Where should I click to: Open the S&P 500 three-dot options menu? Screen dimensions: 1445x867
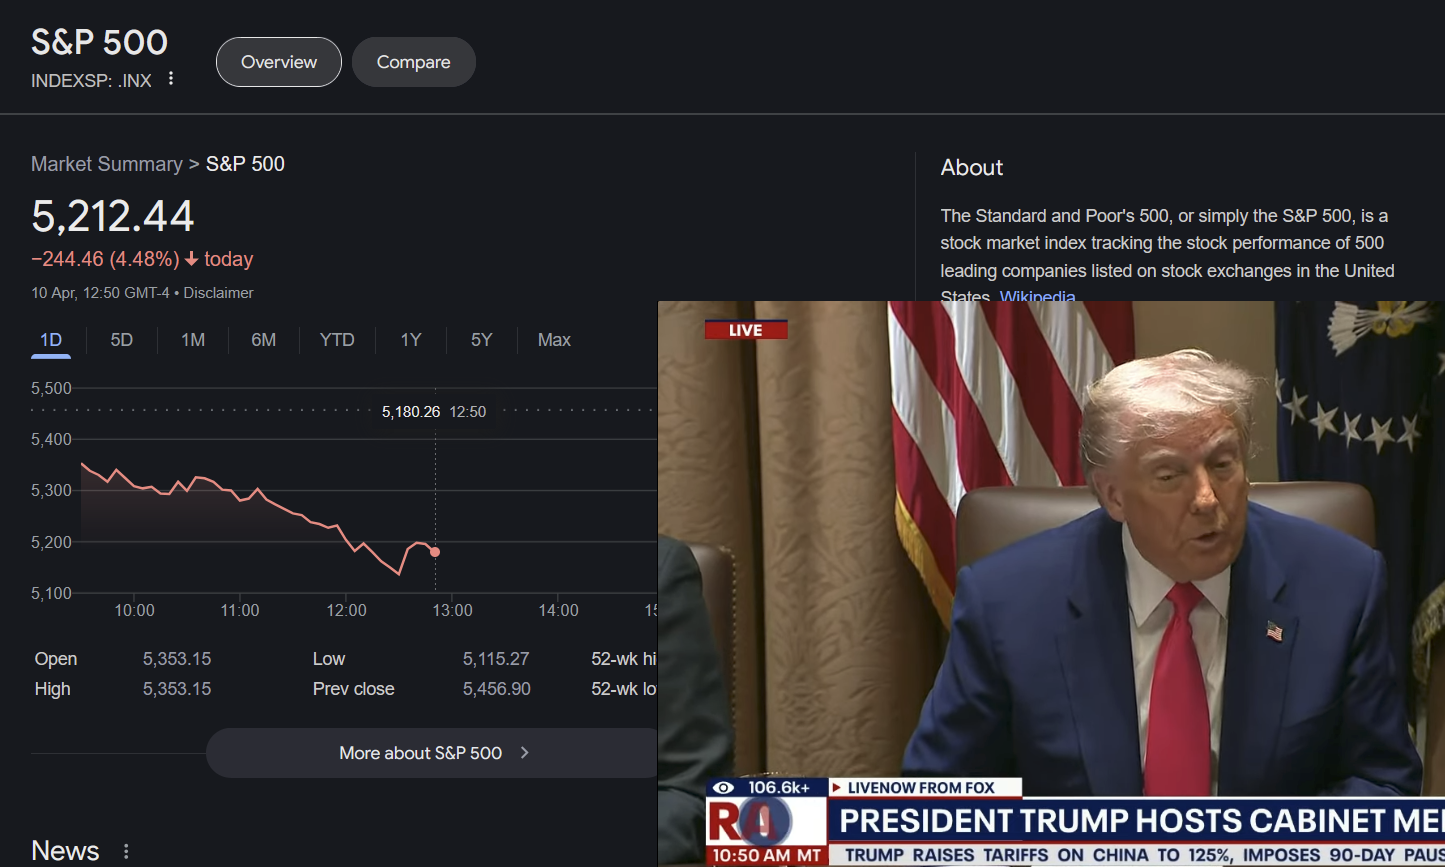click(171, 79)
